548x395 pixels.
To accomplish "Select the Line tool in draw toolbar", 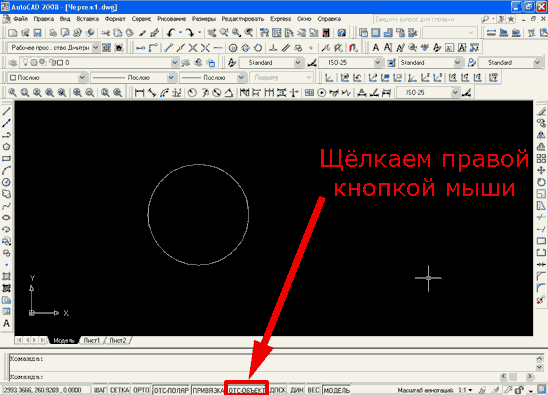I will point(6,112).
